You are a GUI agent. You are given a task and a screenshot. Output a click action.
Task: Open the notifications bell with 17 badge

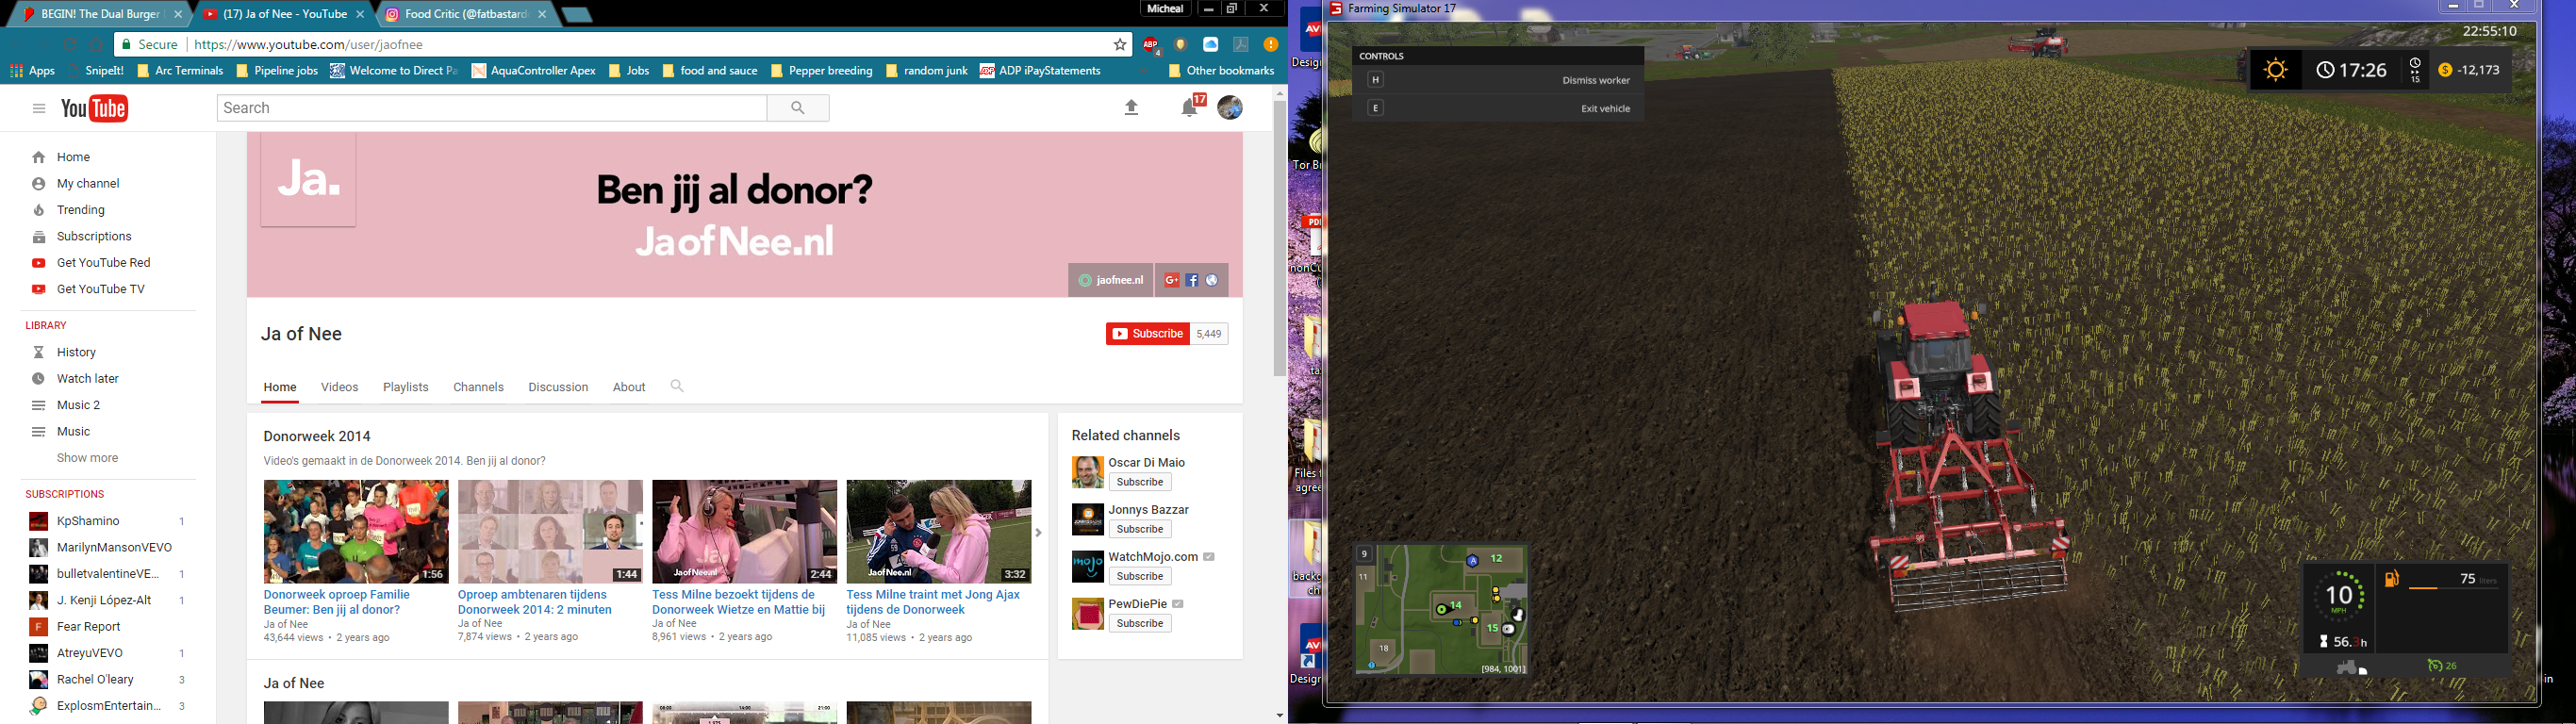[1190, 107]
